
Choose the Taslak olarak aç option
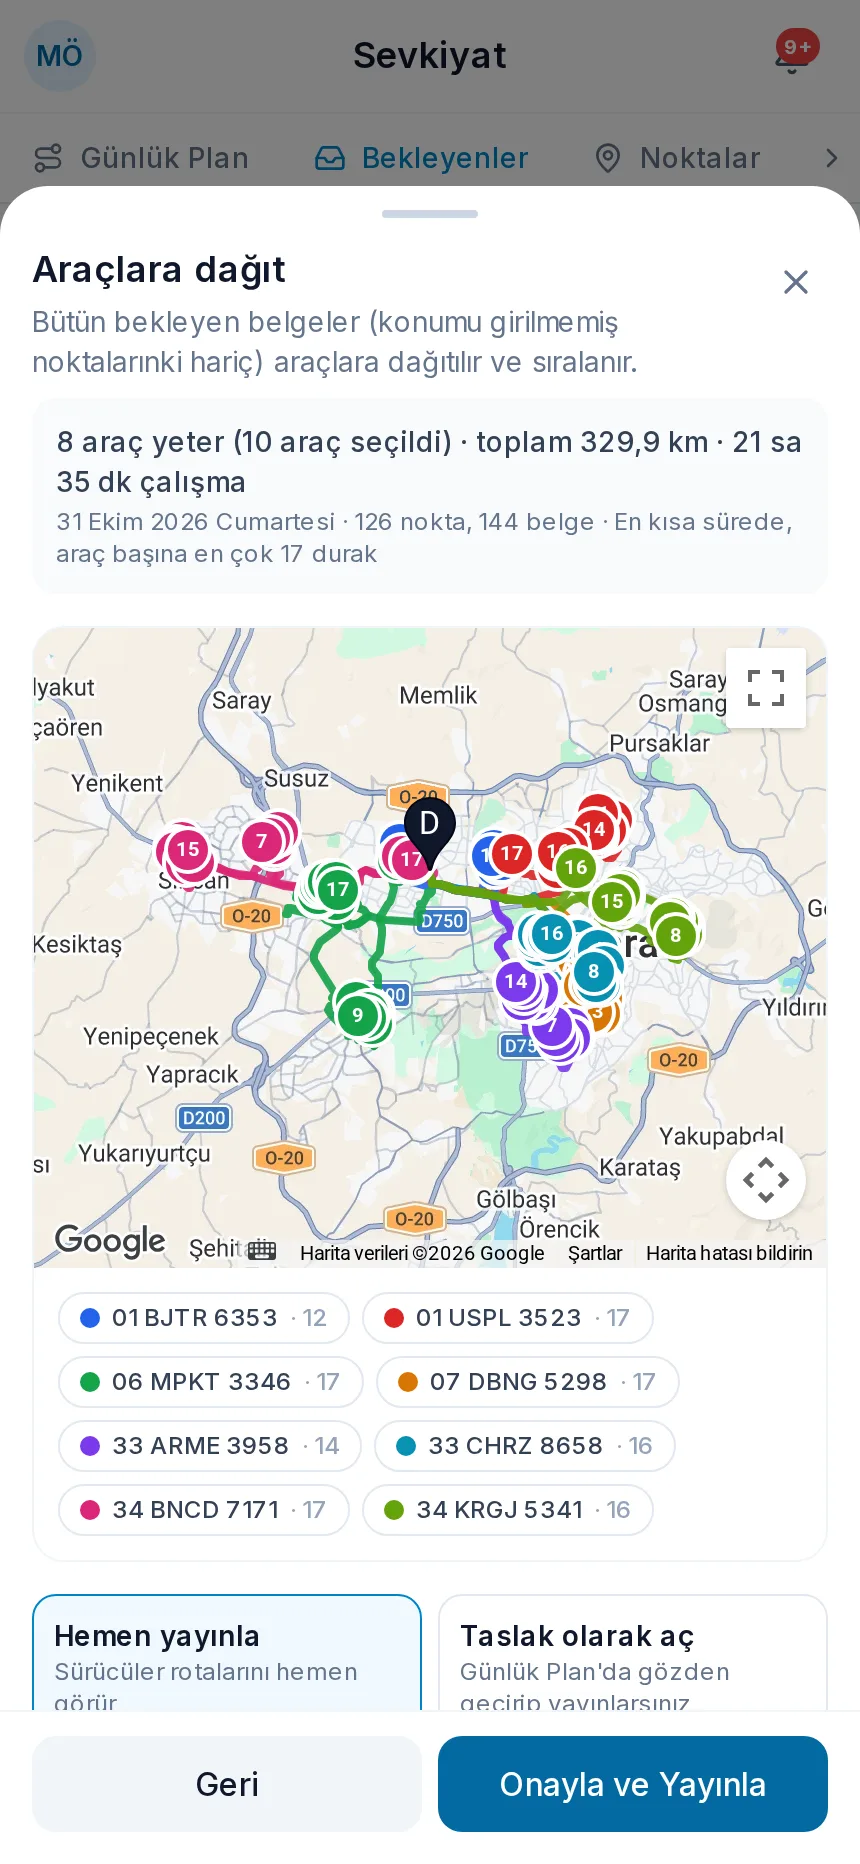pos(633,1652)
